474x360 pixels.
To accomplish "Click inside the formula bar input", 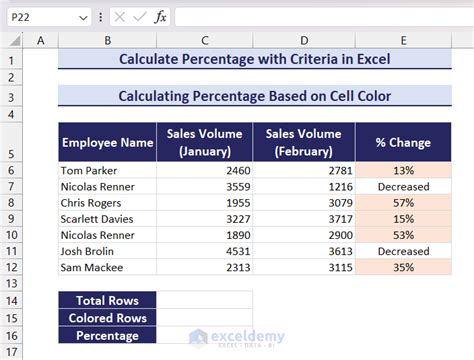I will [x=324, y=17].
